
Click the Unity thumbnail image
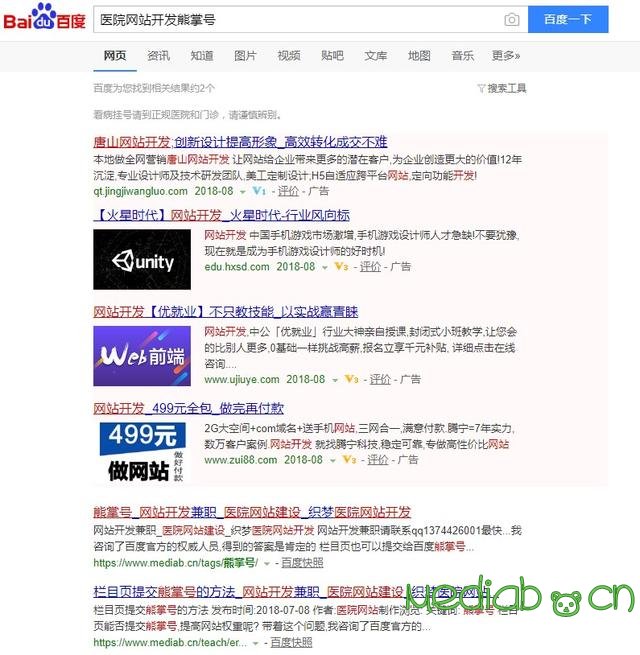click(x=142, y=259)
